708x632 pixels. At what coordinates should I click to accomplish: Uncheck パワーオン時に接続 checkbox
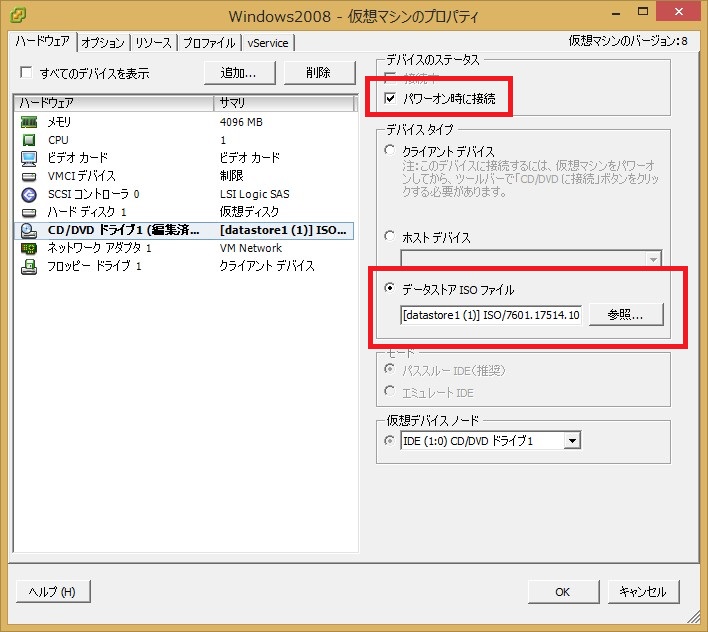390,98
